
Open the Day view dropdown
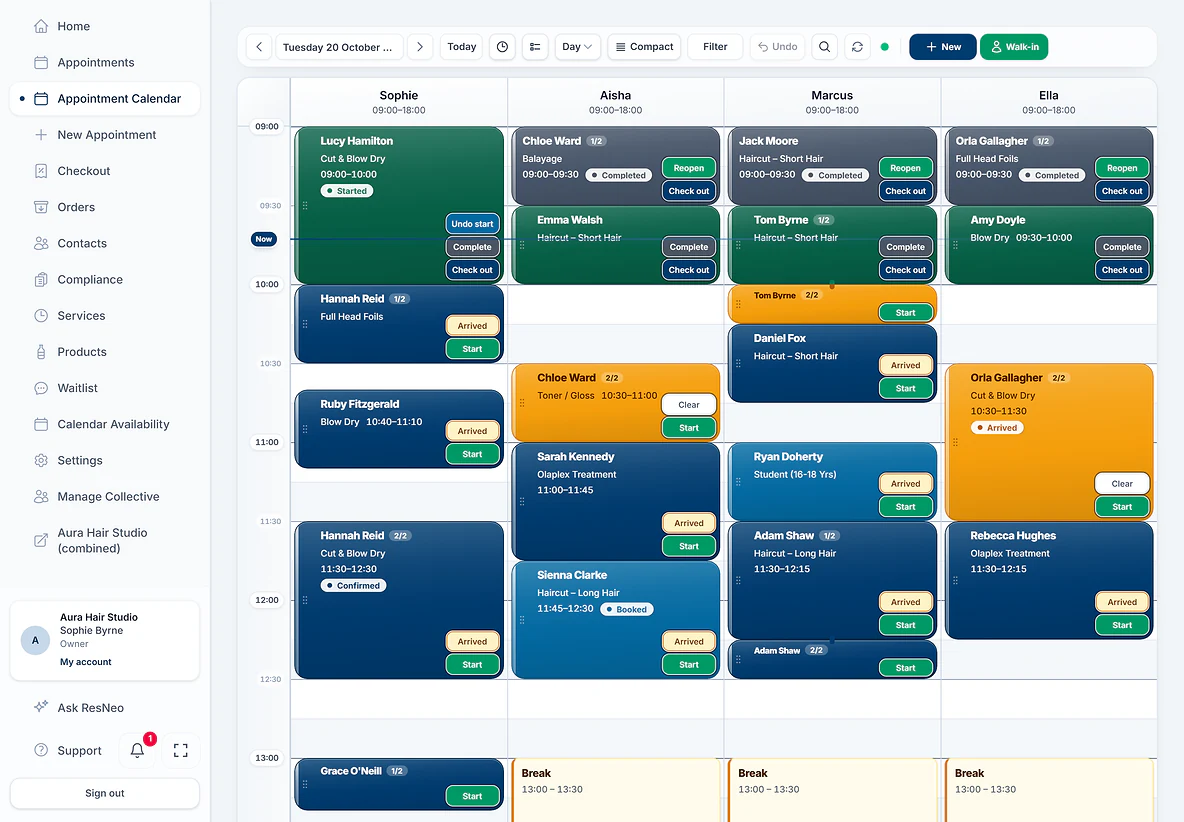pos(578,47)
